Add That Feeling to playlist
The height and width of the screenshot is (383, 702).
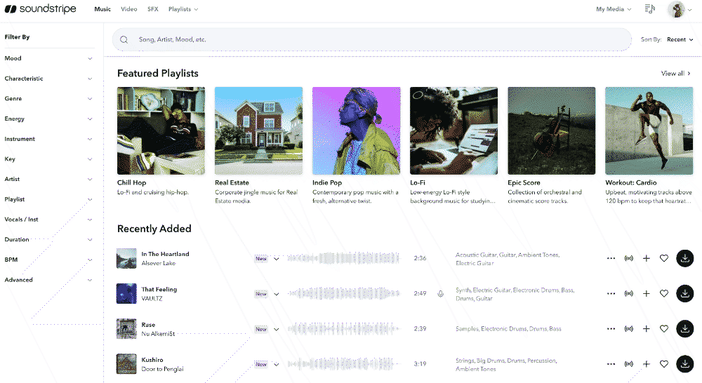coord(646,293)
